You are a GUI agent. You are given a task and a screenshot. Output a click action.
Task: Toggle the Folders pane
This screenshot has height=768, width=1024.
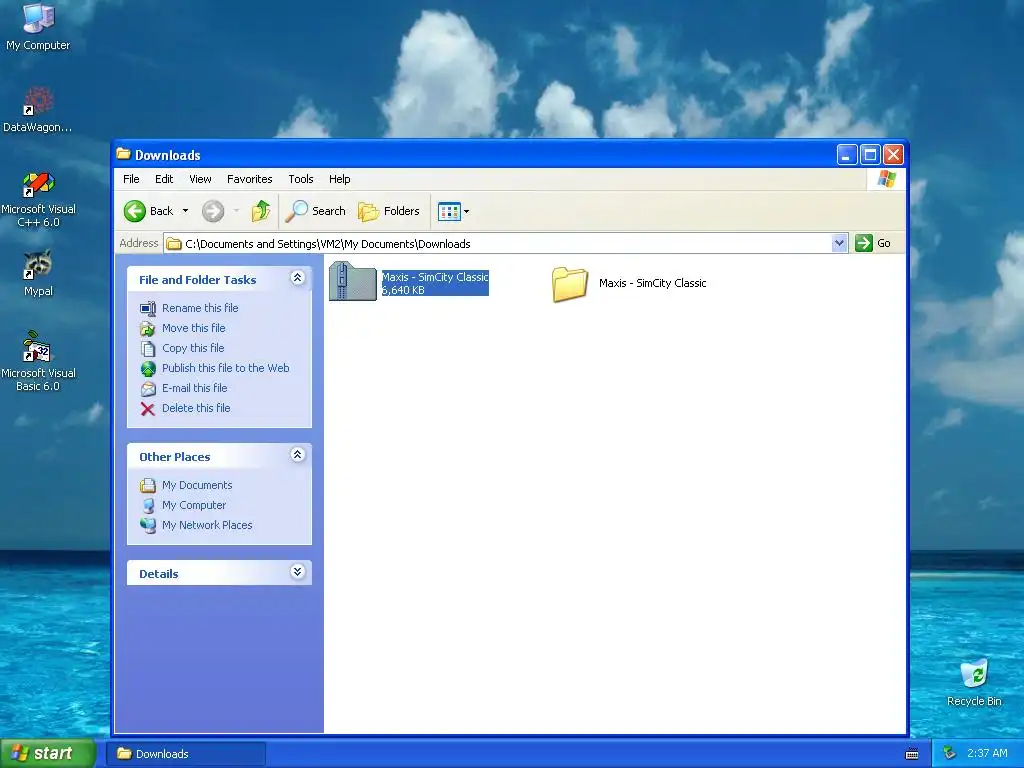click(x=389, y=211)
